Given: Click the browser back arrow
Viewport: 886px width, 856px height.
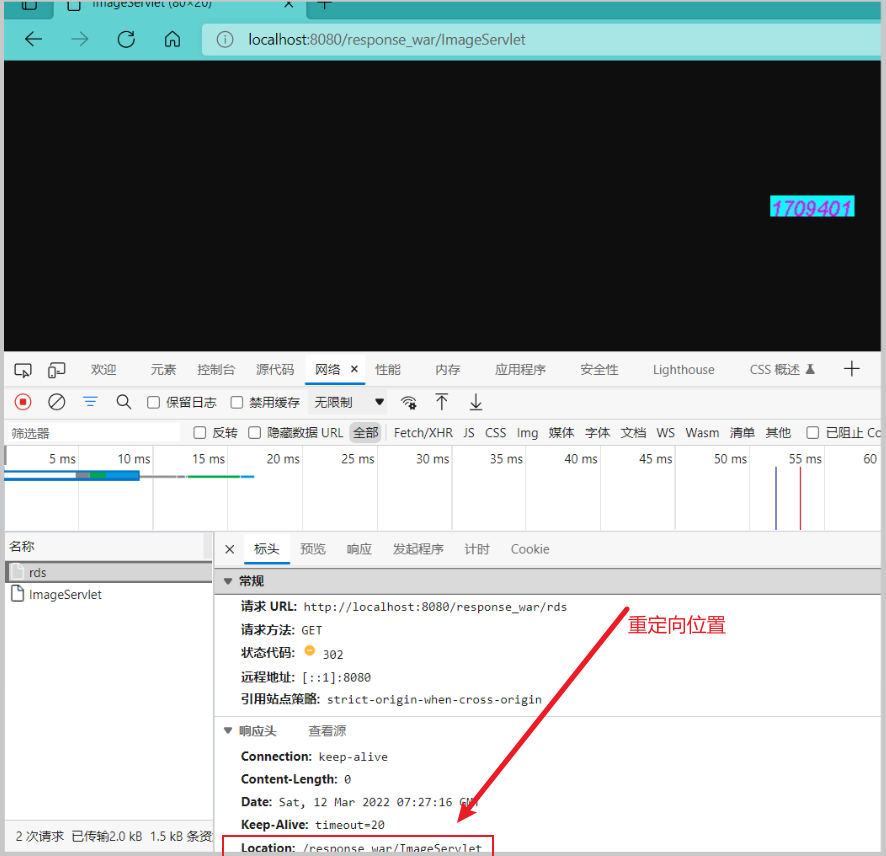Looking at the screenshot, I should [x=34, y=39].
